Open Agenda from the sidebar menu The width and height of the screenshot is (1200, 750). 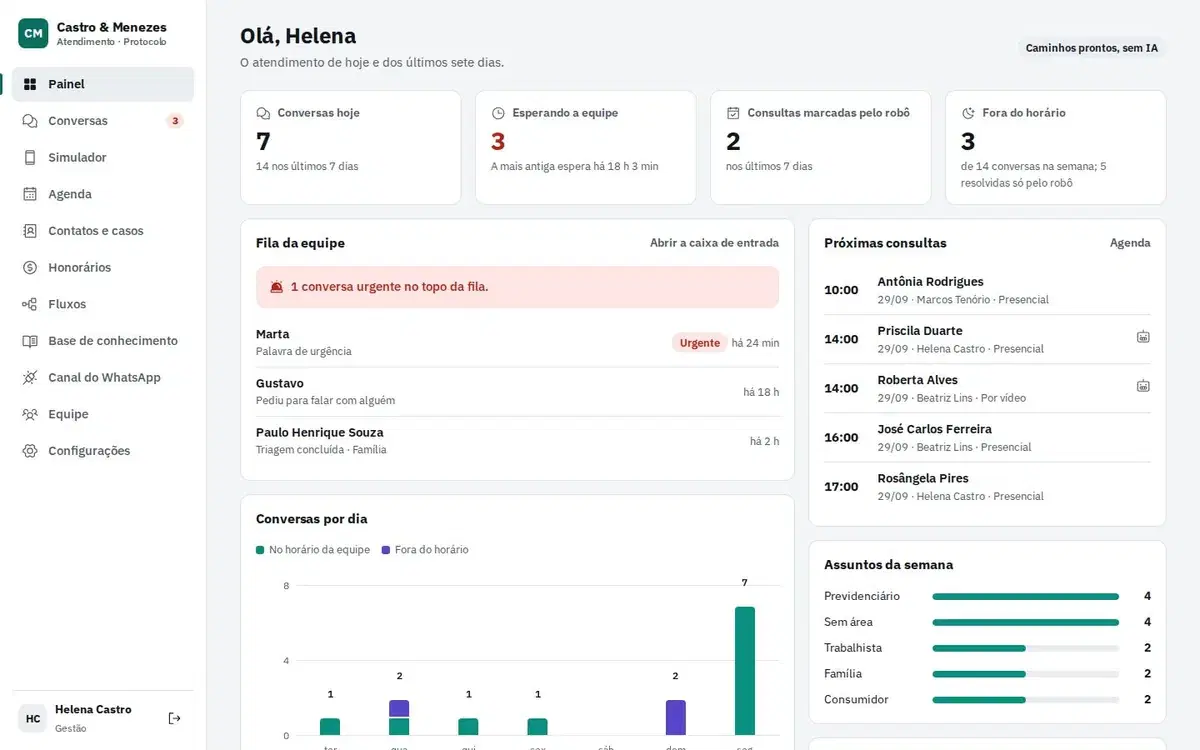coord(103,194)
